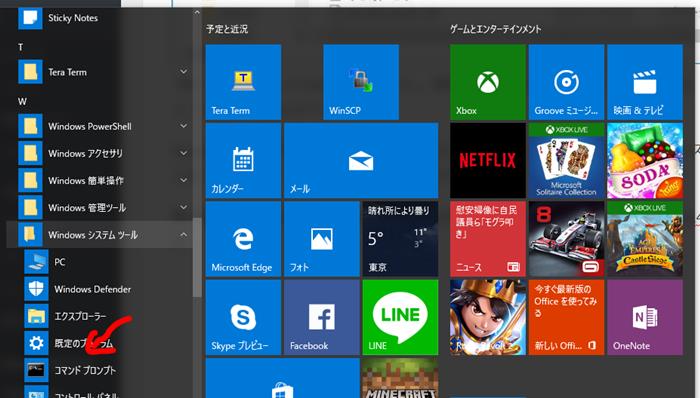
Task: Click the ゲームとエンターテインメント group heading
Action: pos(496,29)
